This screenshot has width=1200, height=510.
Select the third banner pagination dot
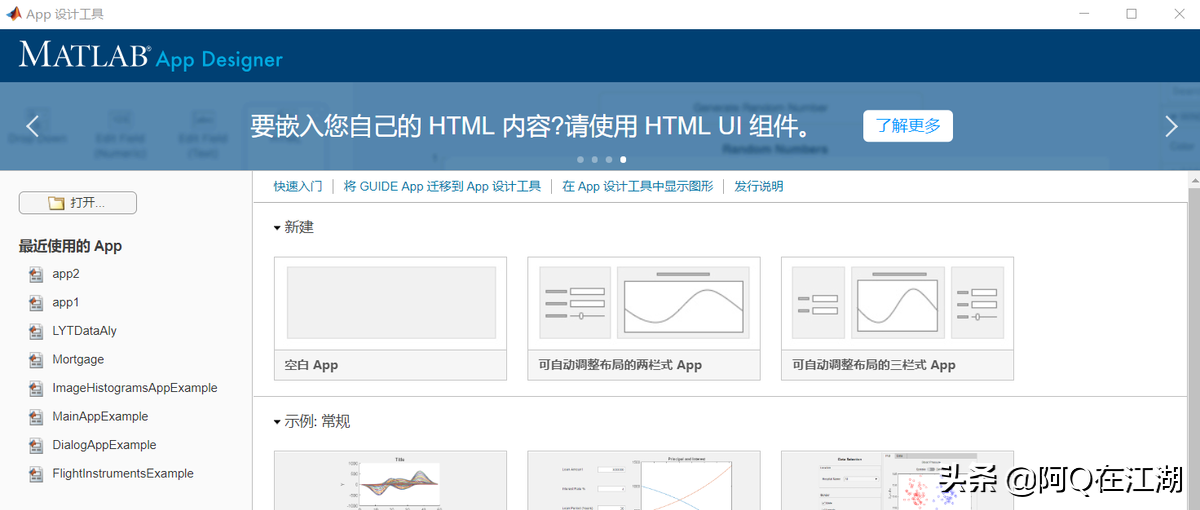609,159
